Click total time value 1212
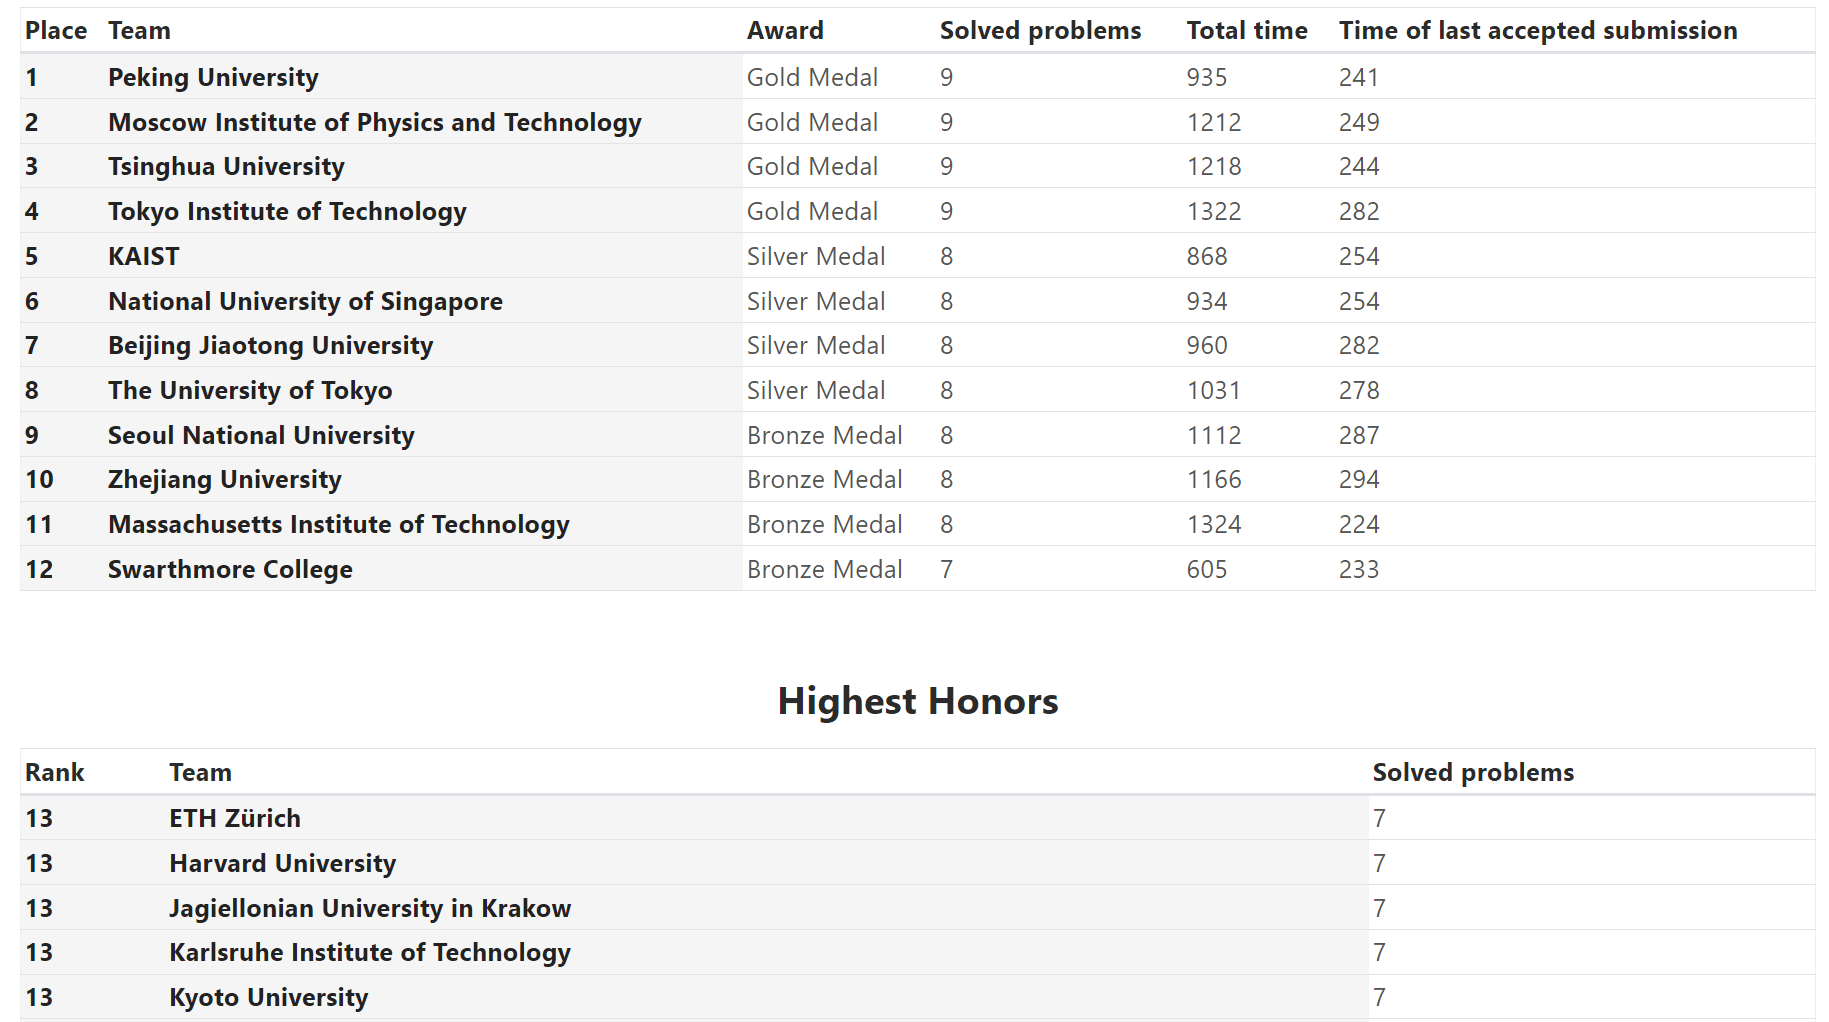 [x=1214, y=123]
